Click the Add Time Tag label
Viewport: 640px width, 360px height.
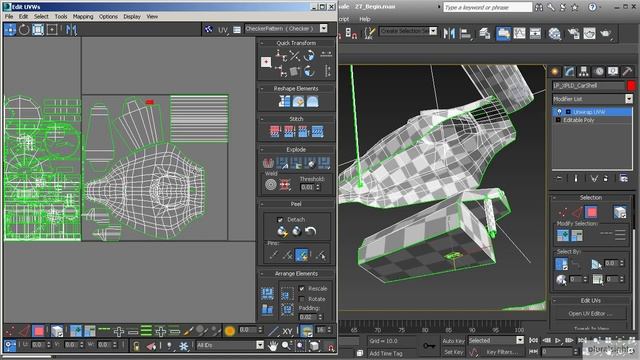pyautogui.click(x=386, y=353)
